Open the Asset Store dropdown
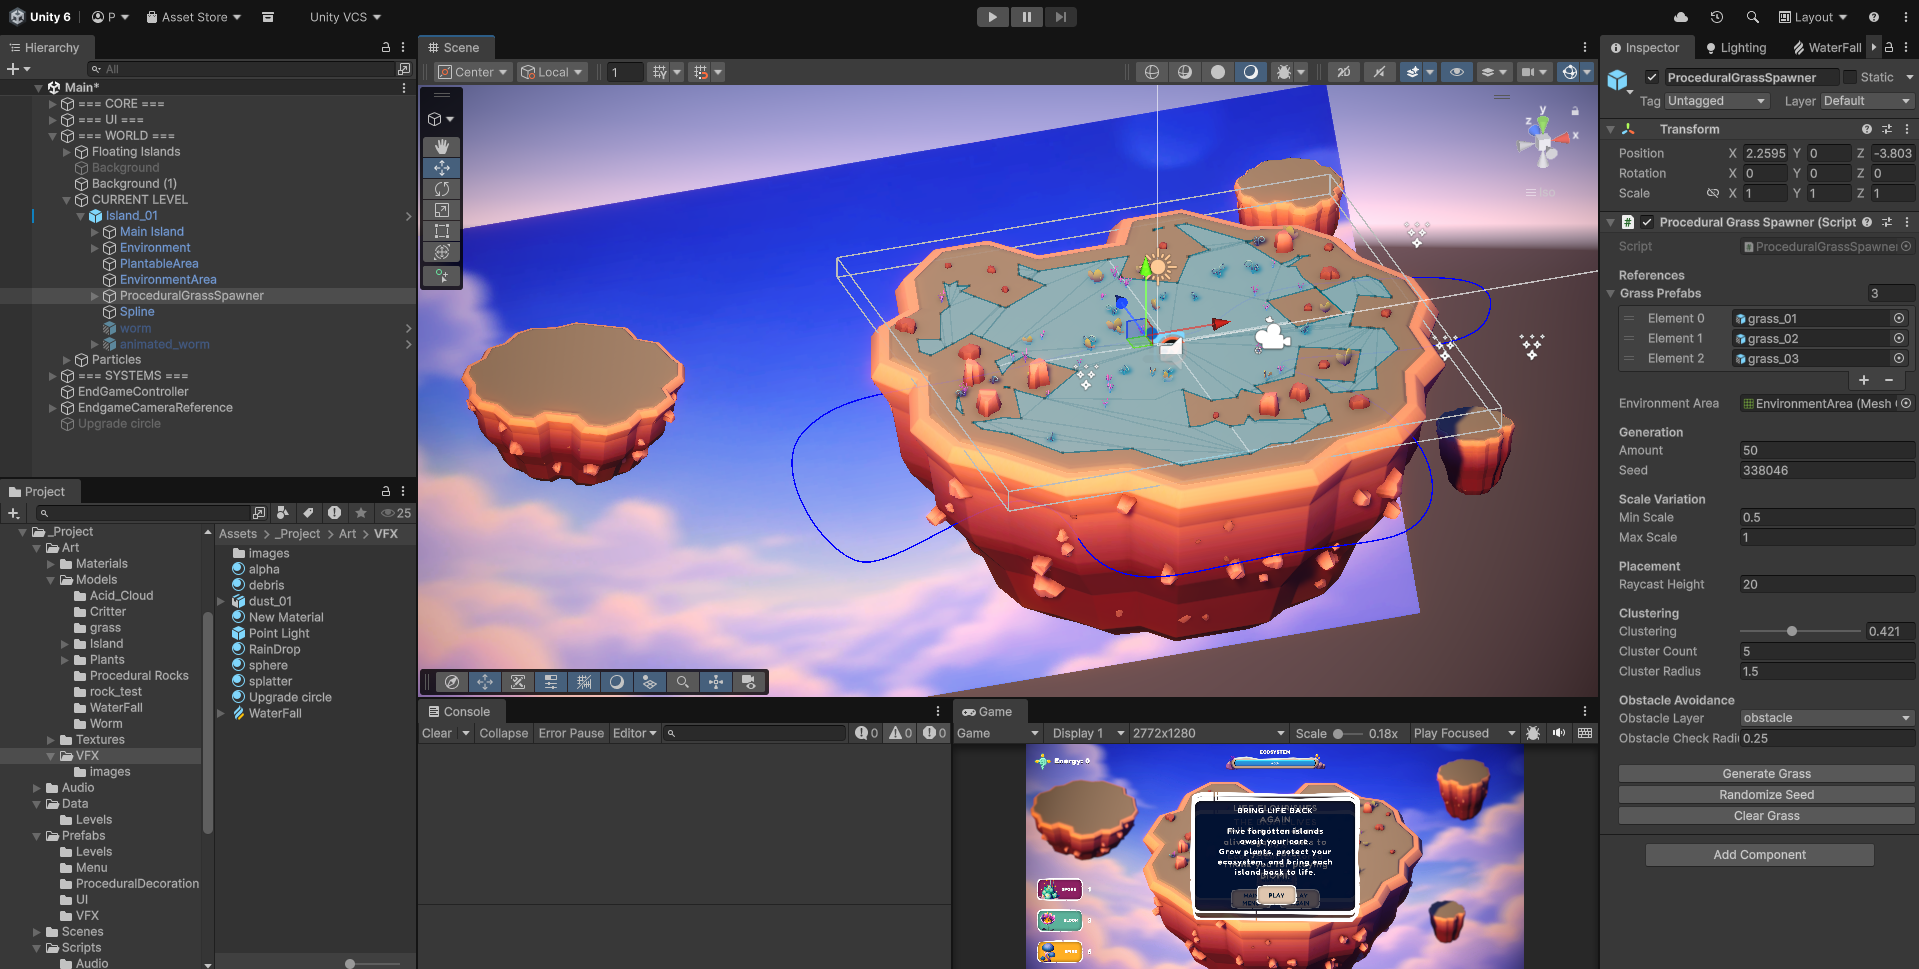The width and height of the screenshot is (1919, 969). [x=193, y=17]
